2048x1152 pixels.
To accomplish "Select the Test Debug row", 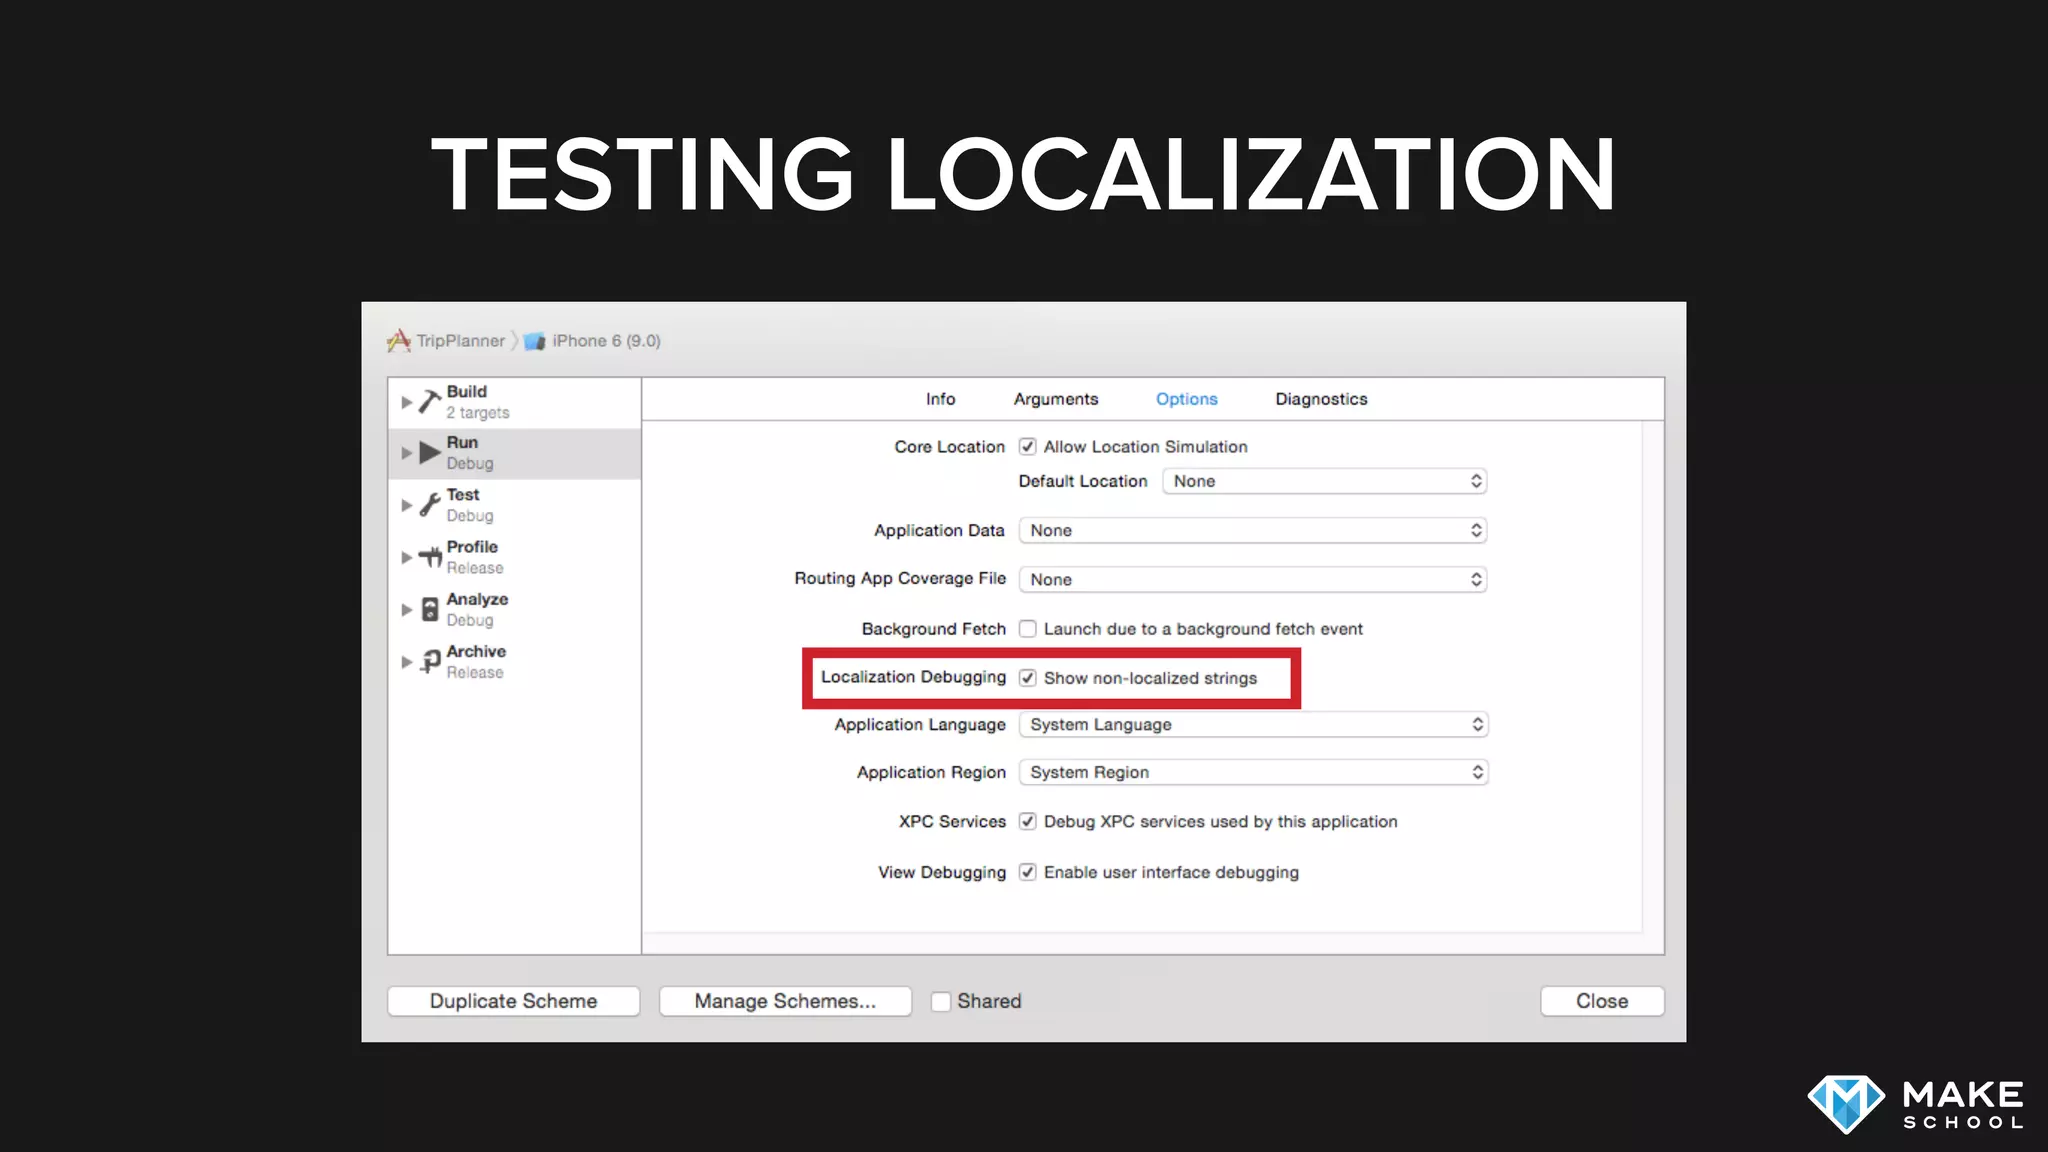I will pyautogui.click(x=514, y=505).
